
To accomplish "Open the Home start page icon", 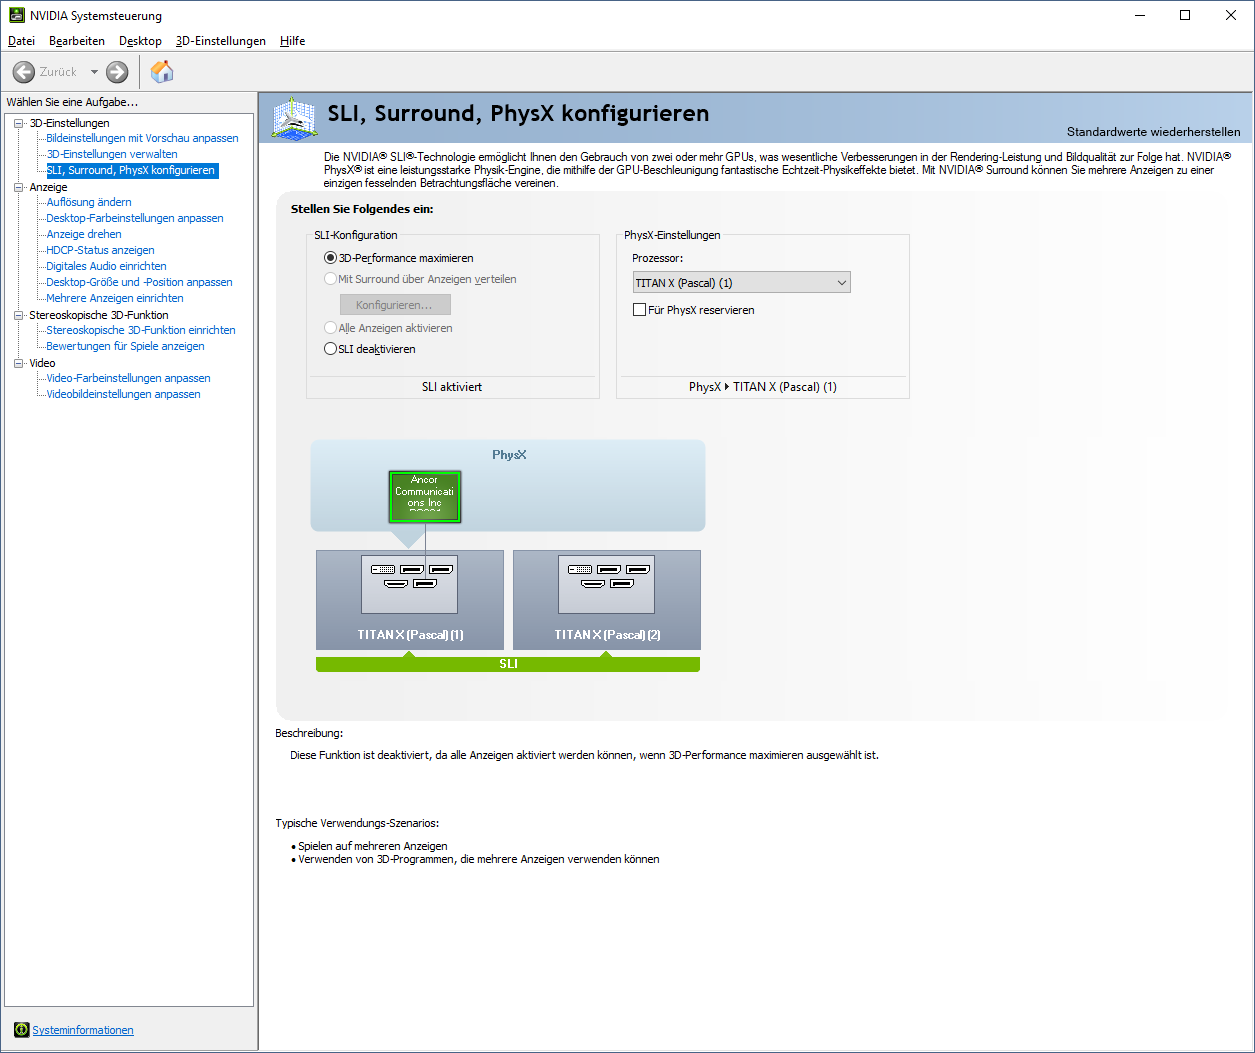I will [162, 72].
